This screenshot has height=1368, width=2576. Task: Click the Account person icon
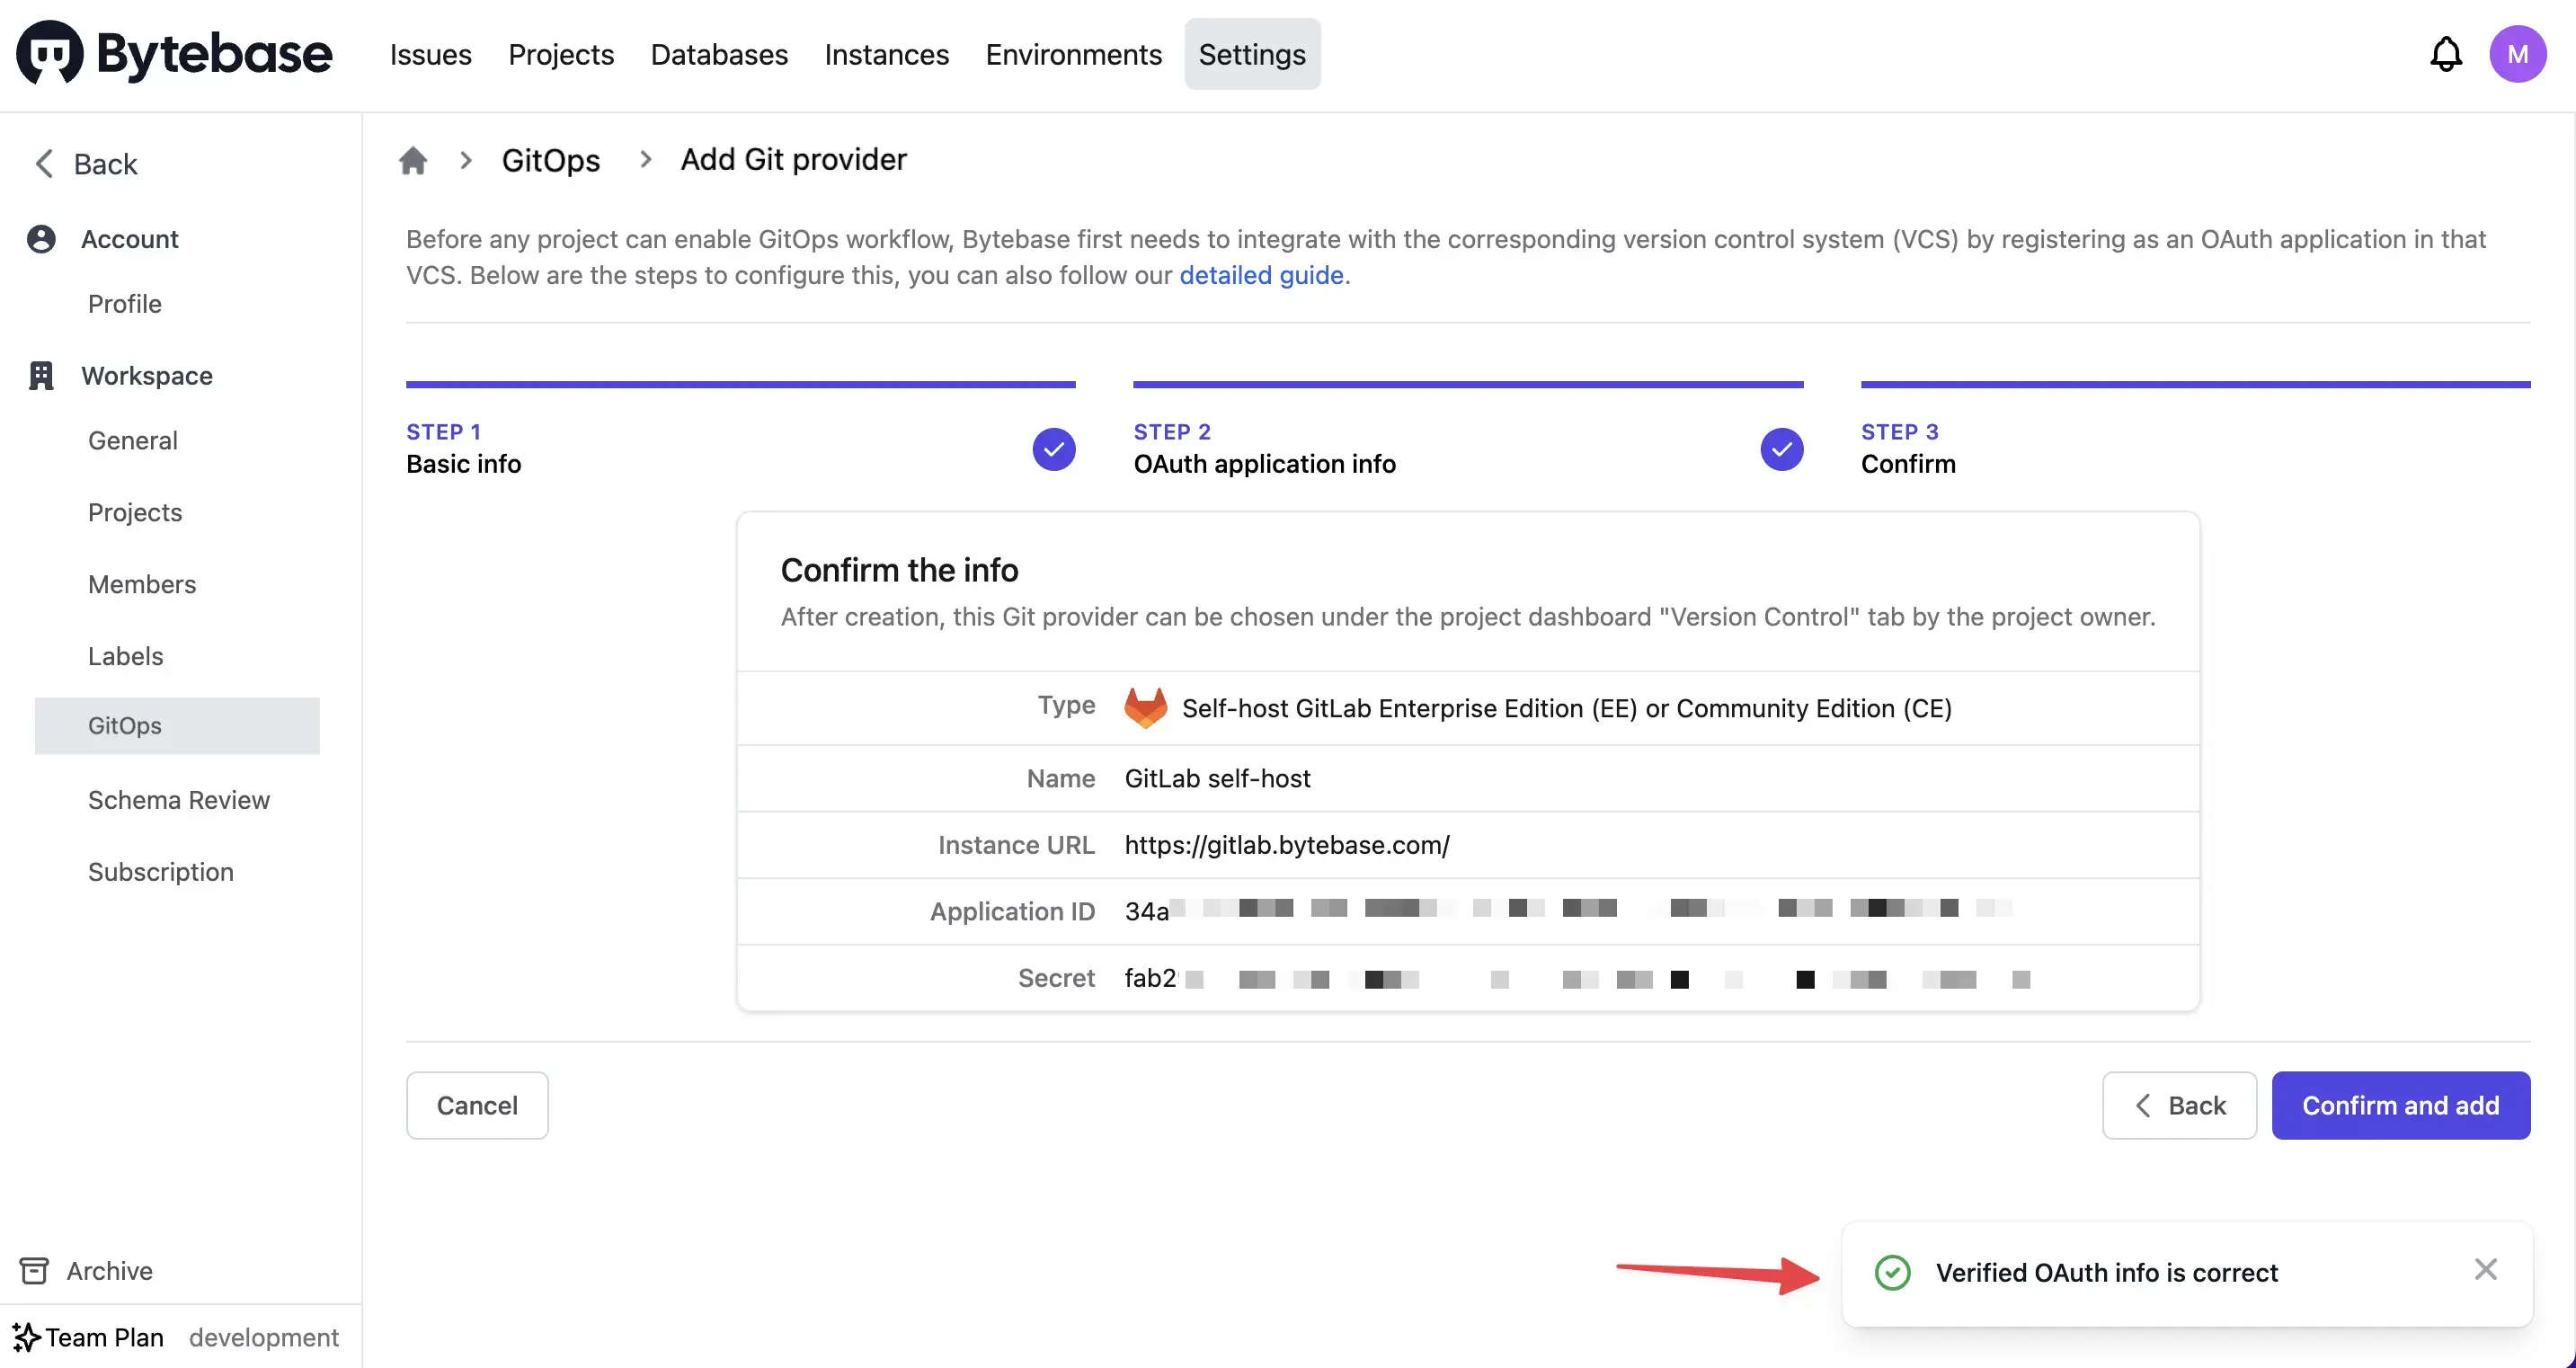click(x=41, y=239)
